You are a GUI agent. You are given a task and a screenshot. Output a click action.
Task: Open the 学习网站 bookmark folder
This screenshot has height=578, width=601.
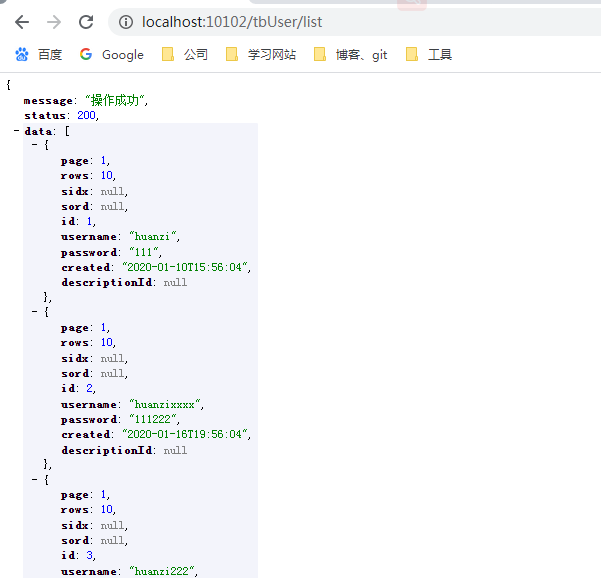(261, 55)
